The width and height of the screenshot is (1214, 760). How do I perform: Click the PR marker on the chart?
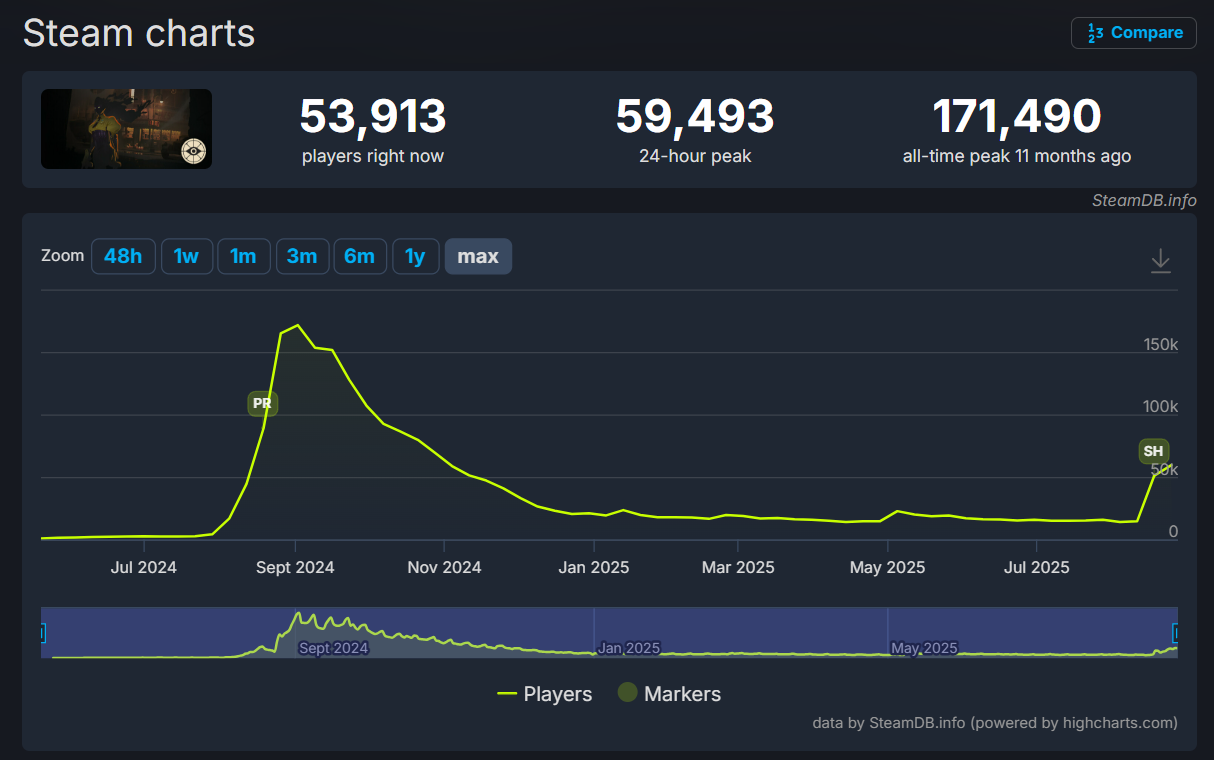coord(262,404)
